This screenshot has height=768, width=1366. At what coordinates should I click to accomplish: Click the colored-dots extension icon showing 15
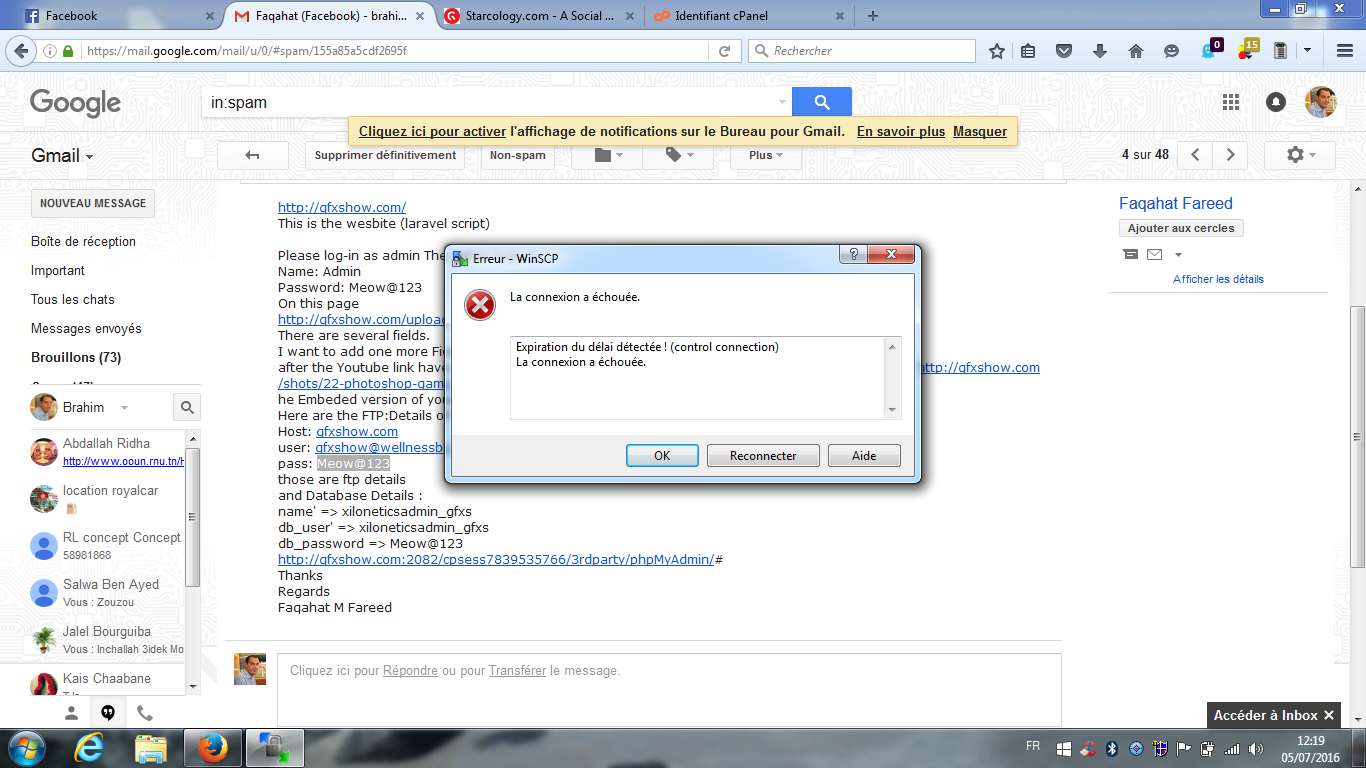click(1247, 49)
